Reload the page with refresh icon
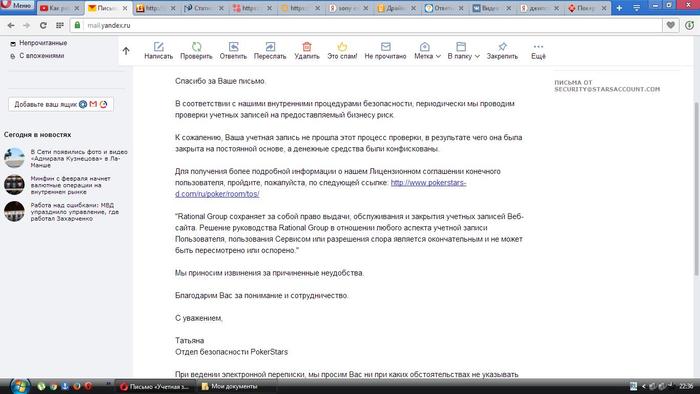 click(43, 25)
